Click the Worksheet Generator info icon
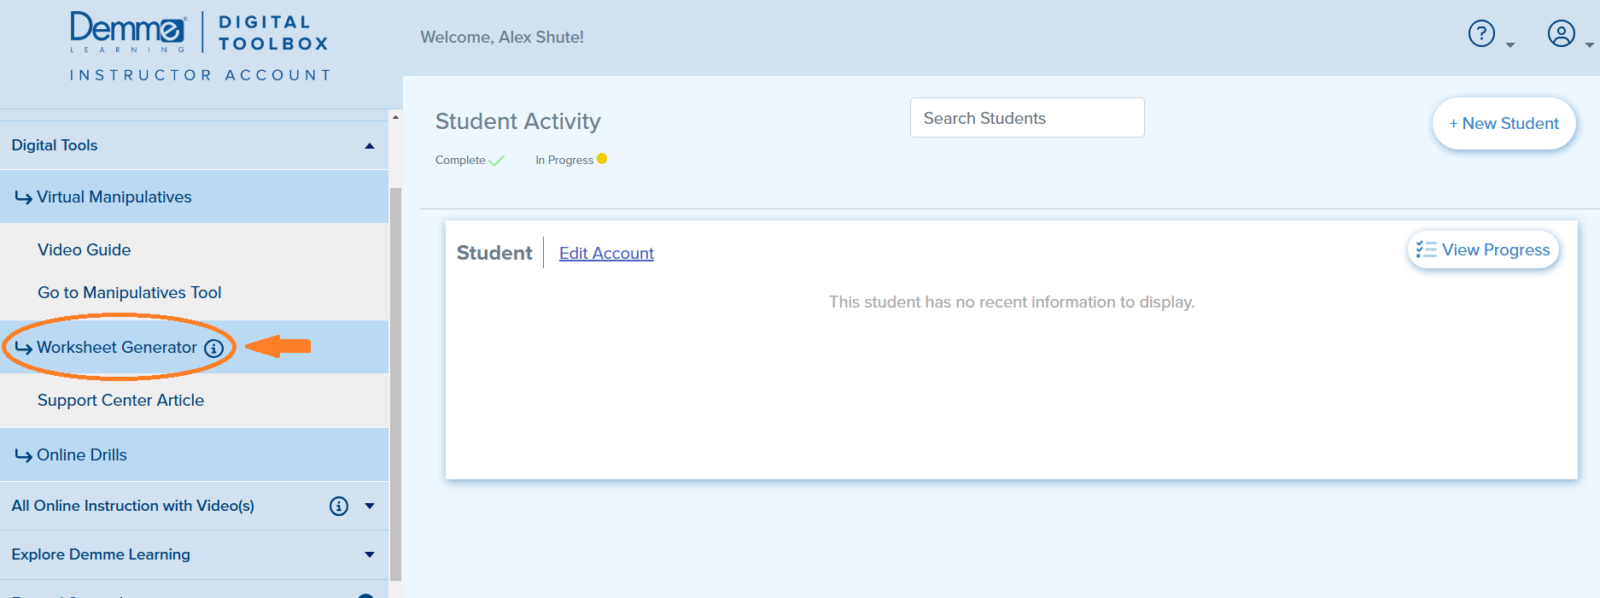Screen dimensions: 1600x598 click(214, 348)
